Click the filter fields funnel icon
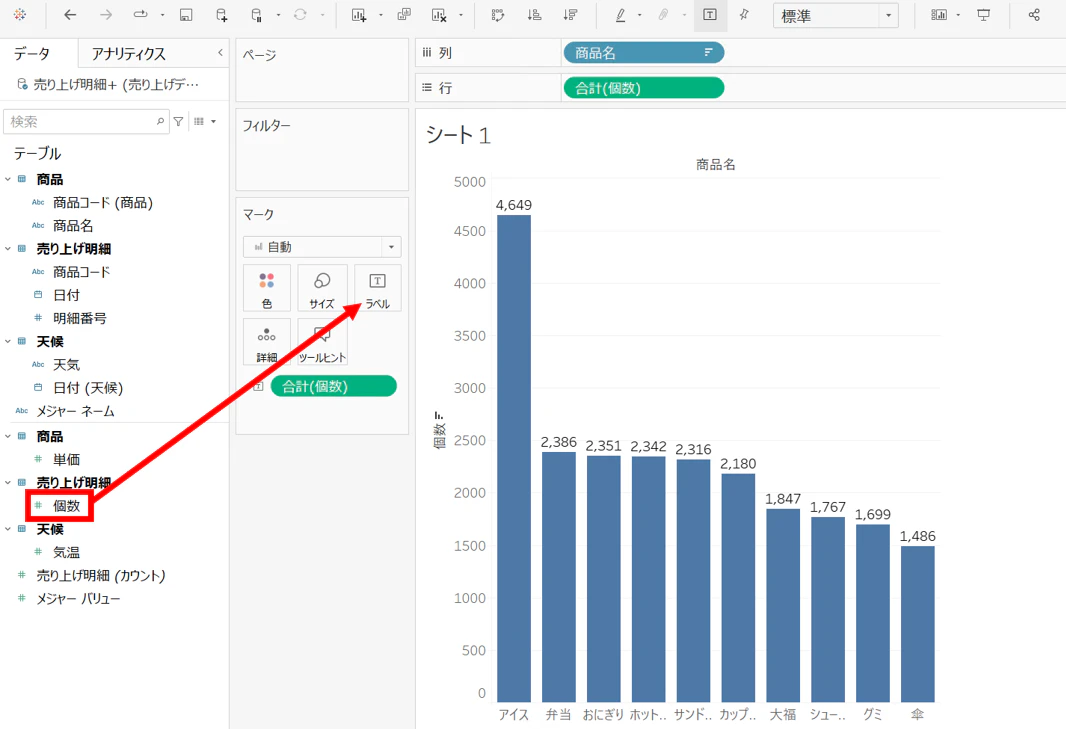 178,122
